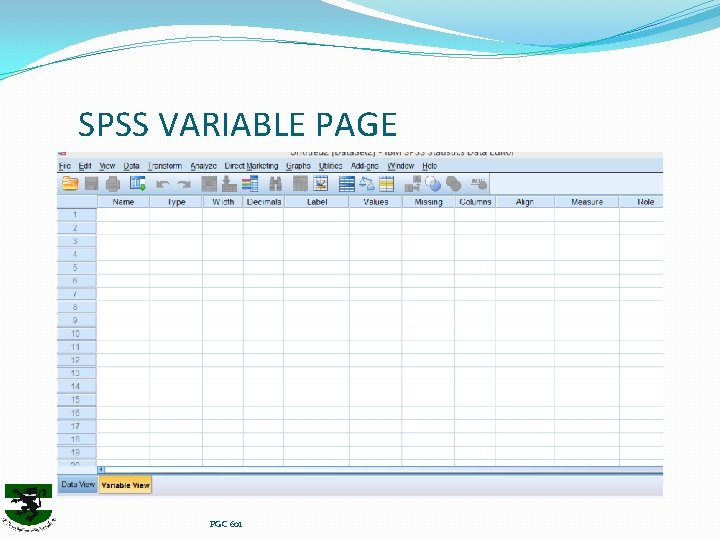
Task: Click the Weight Cases scale icon
Action: [x=366, y=184]
